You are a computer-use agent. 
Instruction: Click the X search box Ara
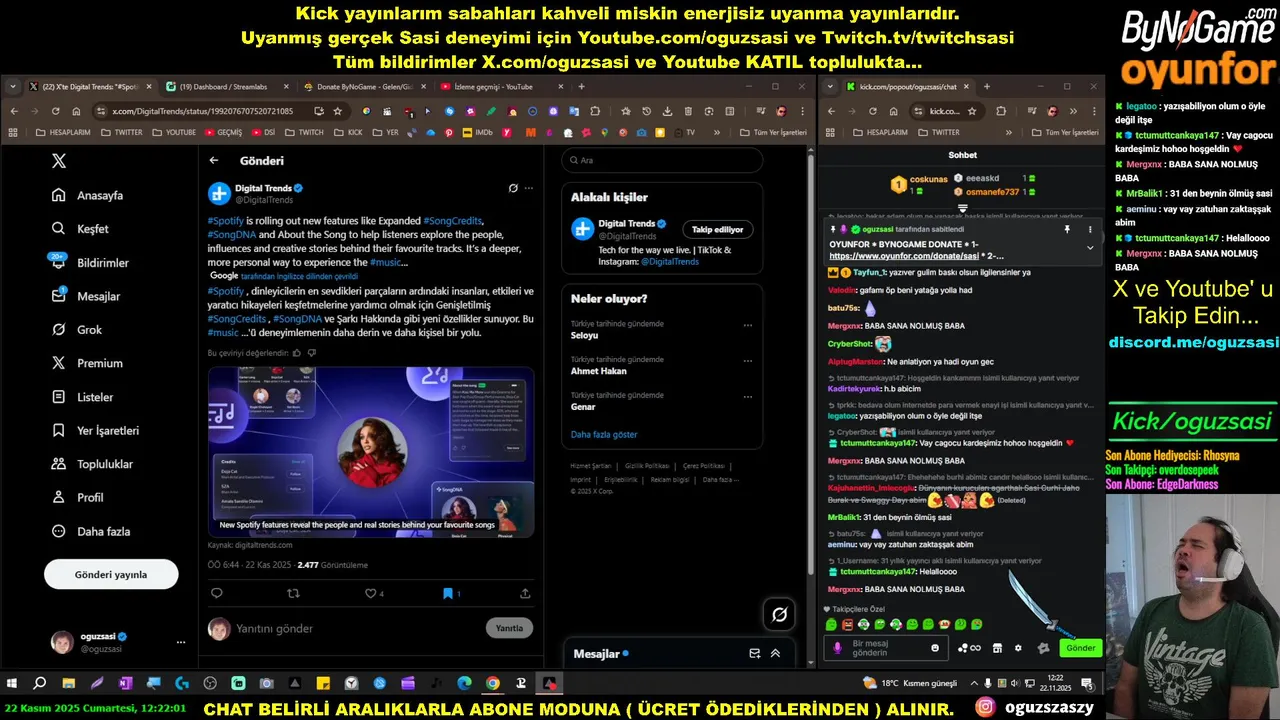coord(662,160)
